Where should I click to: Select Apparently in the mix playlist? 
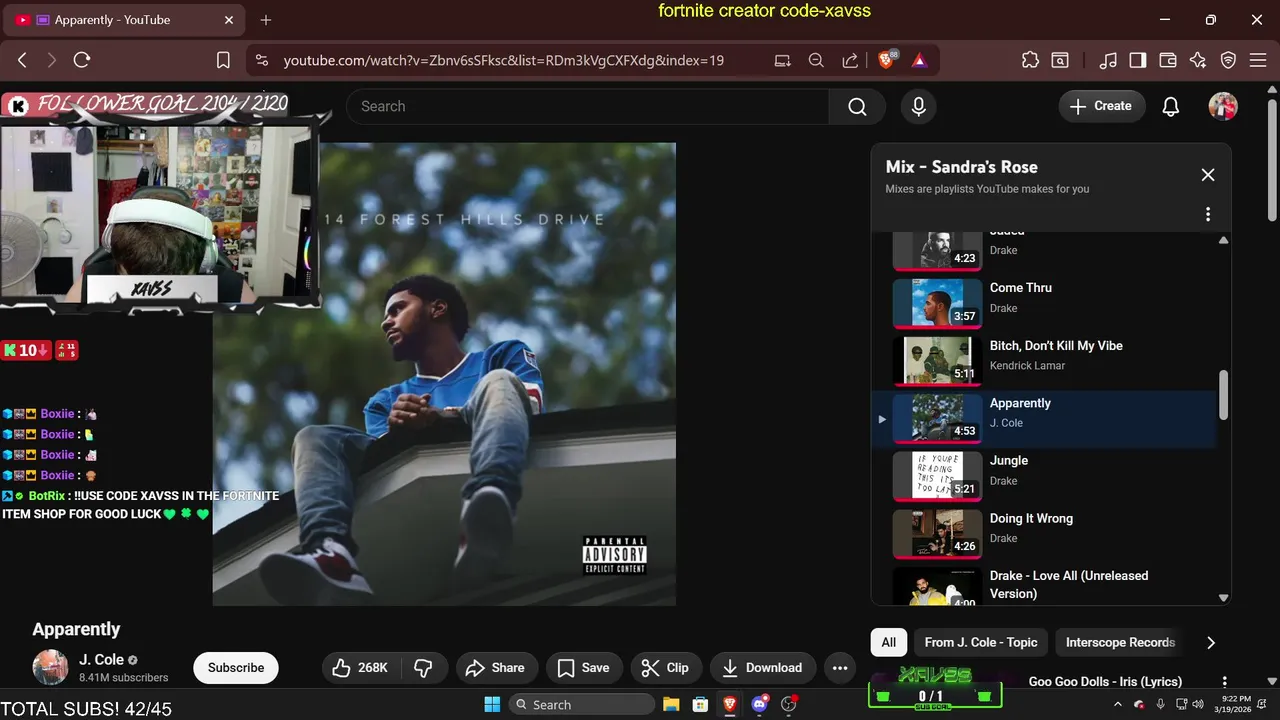point(1045,419)
